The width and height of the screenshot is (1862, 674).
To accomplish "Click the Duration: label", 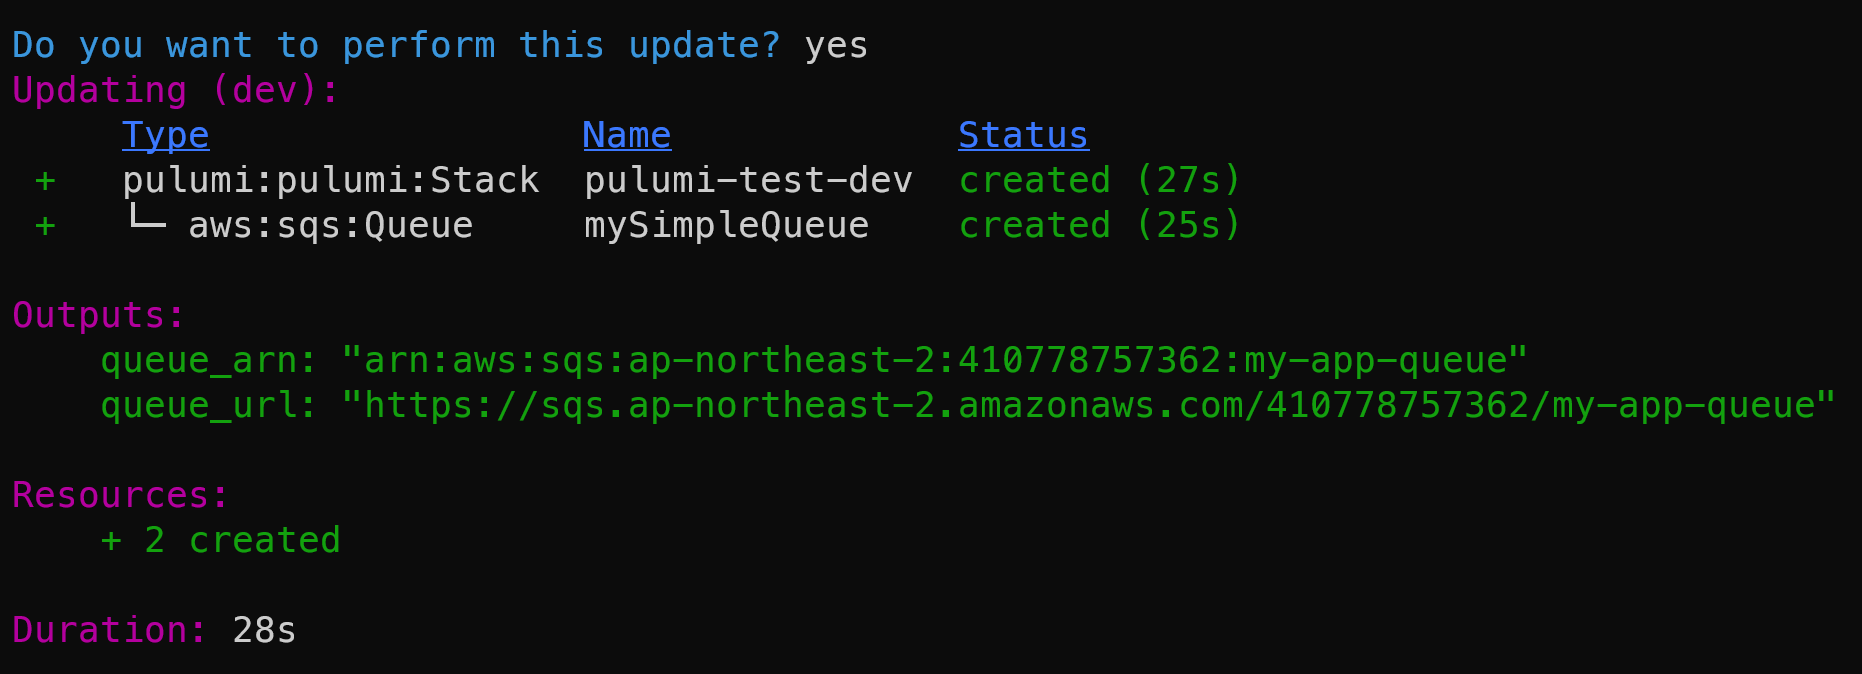I will 110,630.
